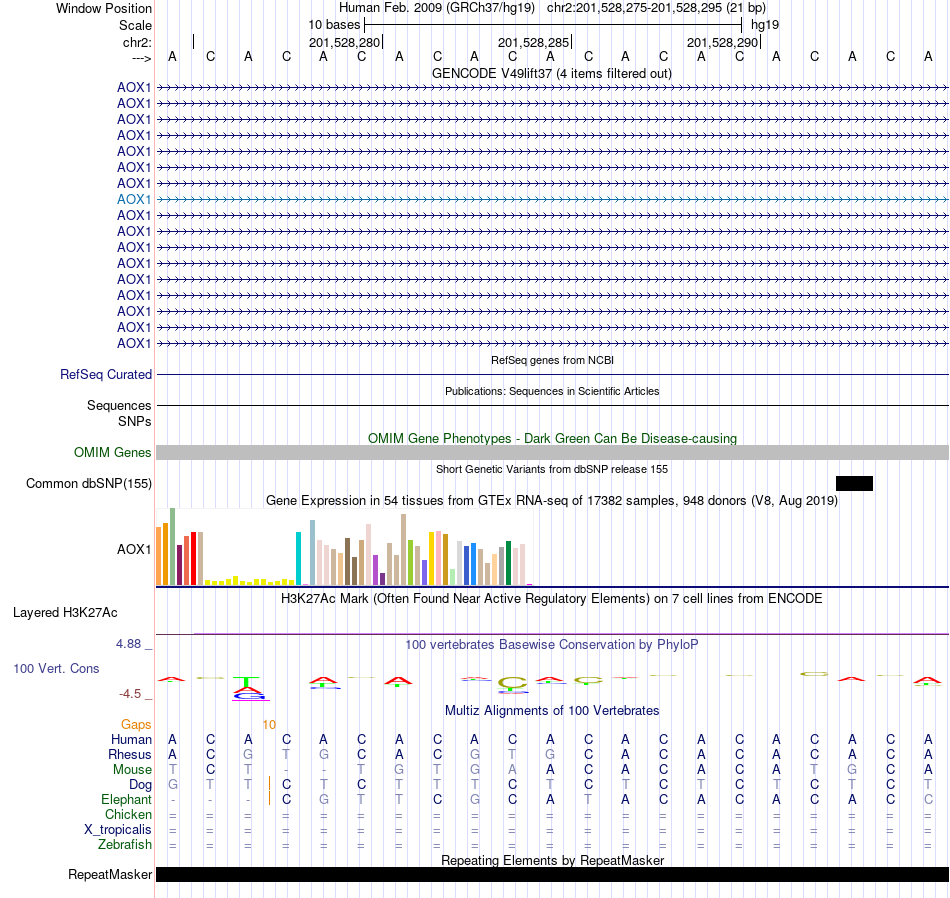Click position marker 201,528,285

(x=534, y=42)
